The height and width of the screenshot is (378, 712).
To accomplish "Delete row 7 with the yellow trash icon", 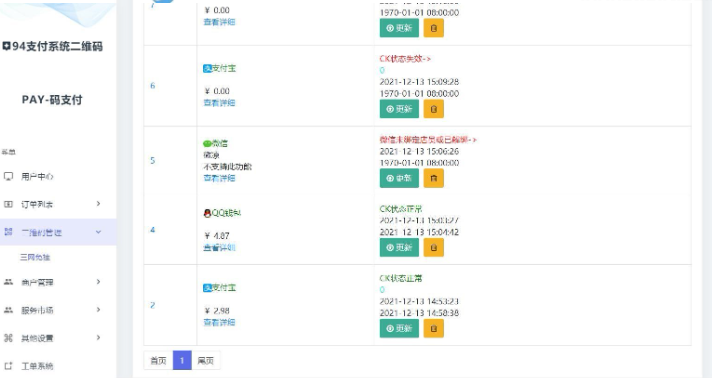I will tap(434, 28).
